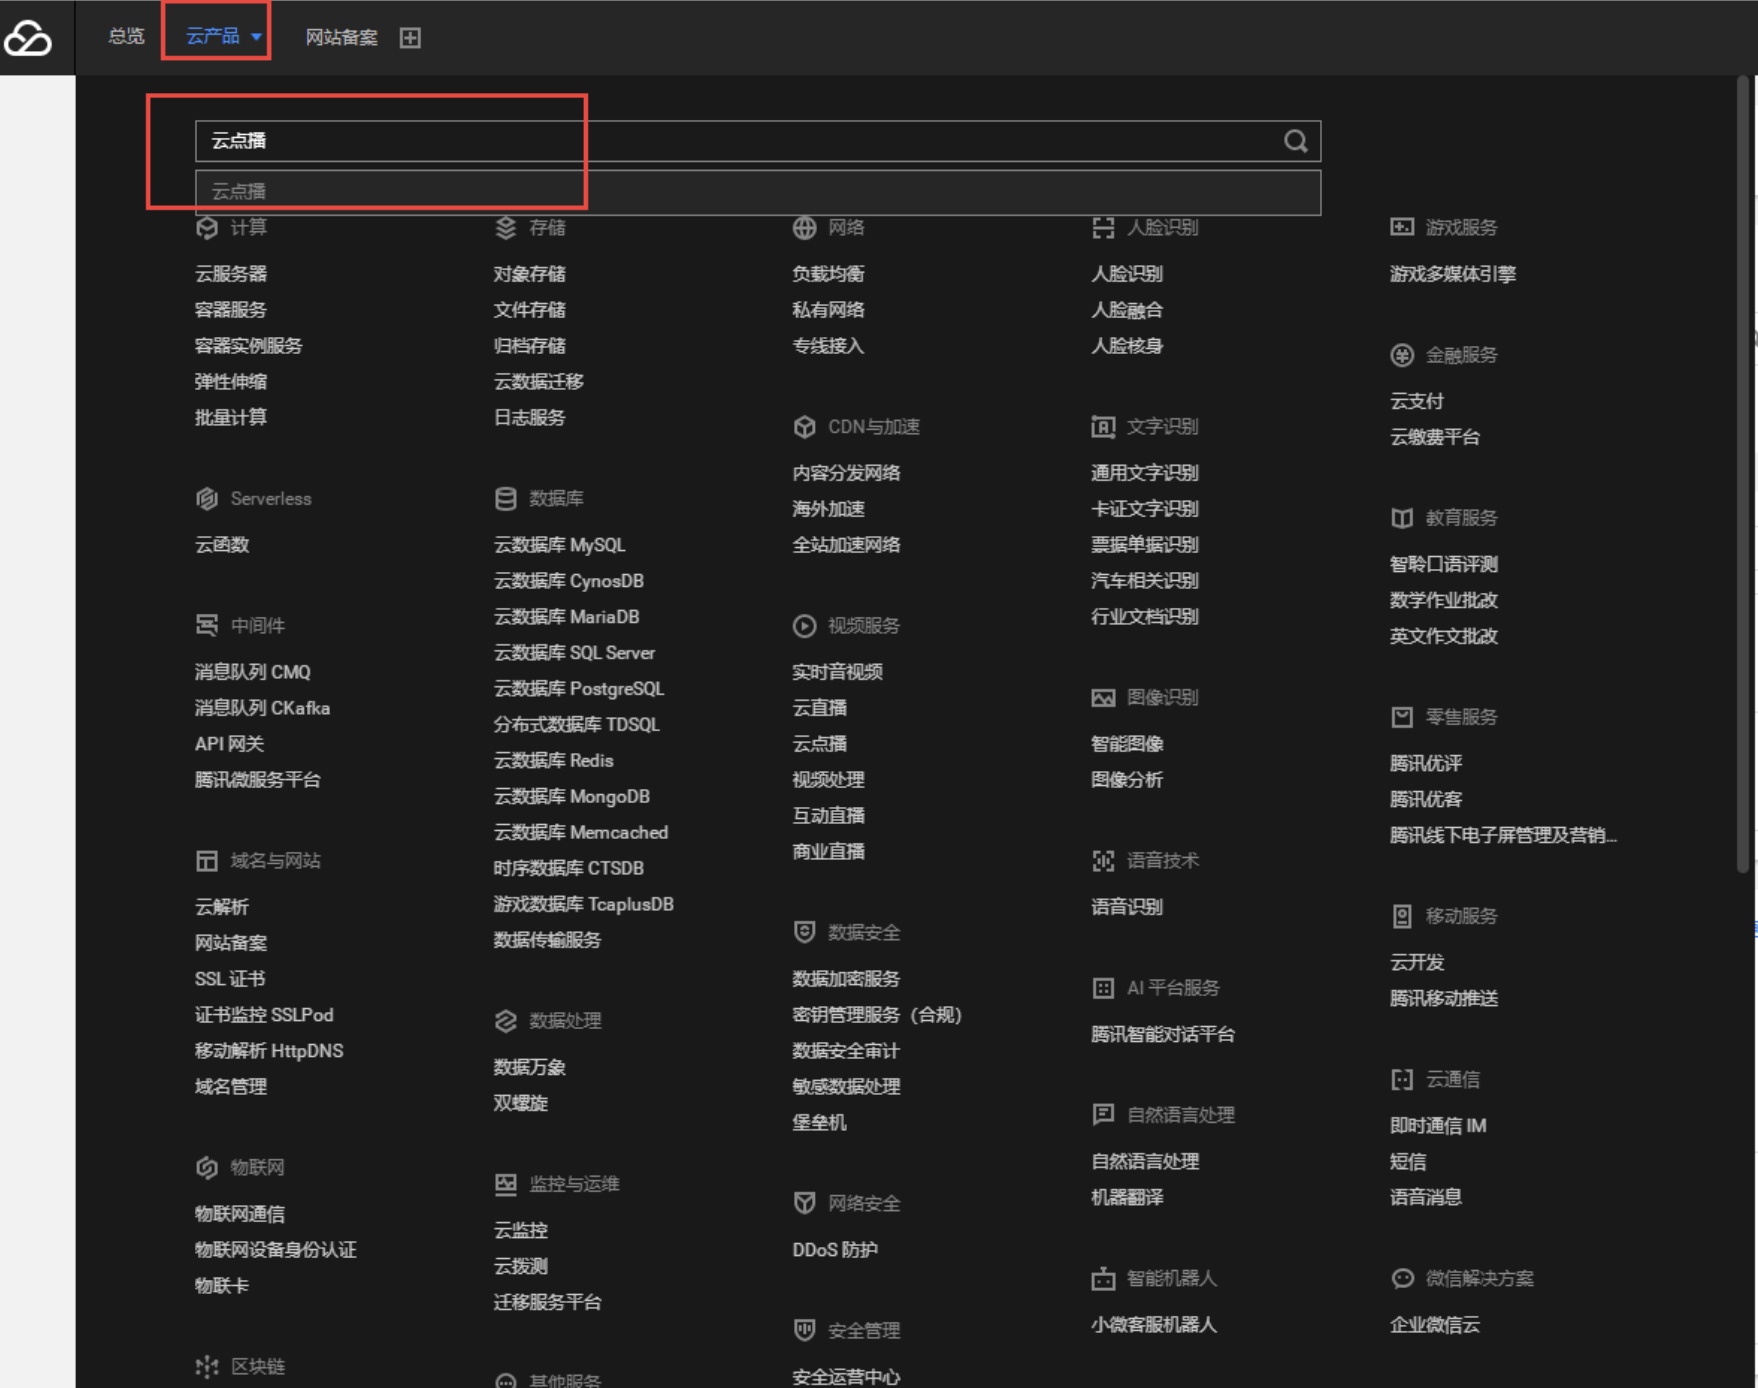Open 云点播 under 视频服务
The height and width of the screenshot is (1388, 1758).
(819, 744)
